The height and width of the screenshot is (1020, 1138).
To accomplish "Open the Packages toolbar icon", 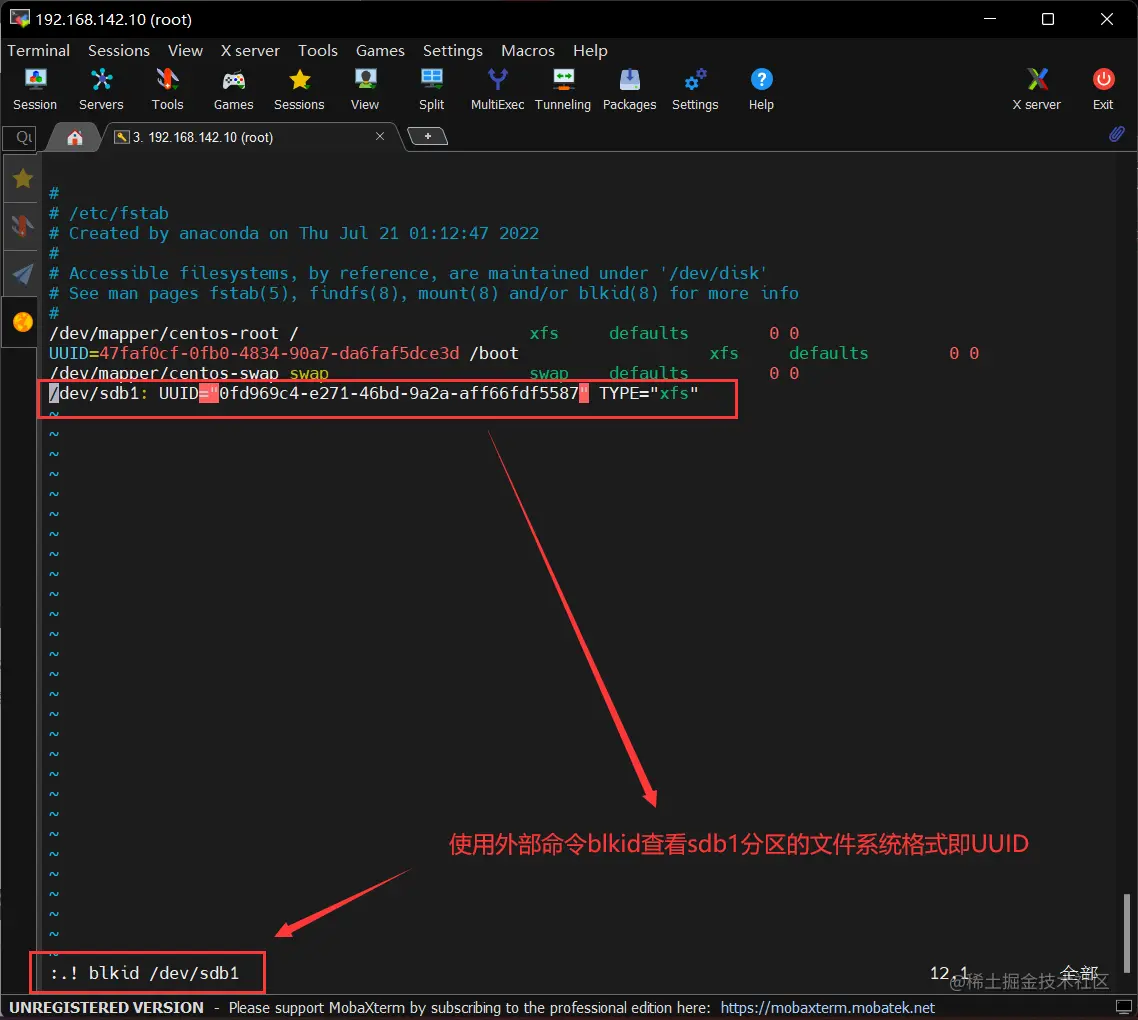I will click(629, 89).
